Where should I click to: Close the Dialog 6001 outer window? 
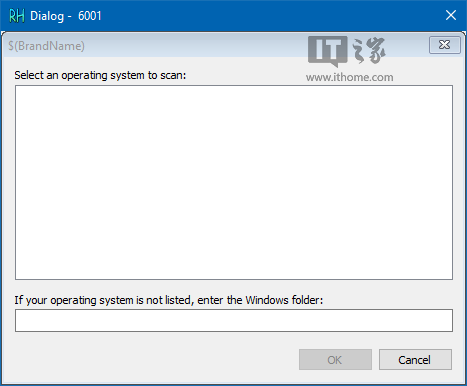click(x=451, y=15)
